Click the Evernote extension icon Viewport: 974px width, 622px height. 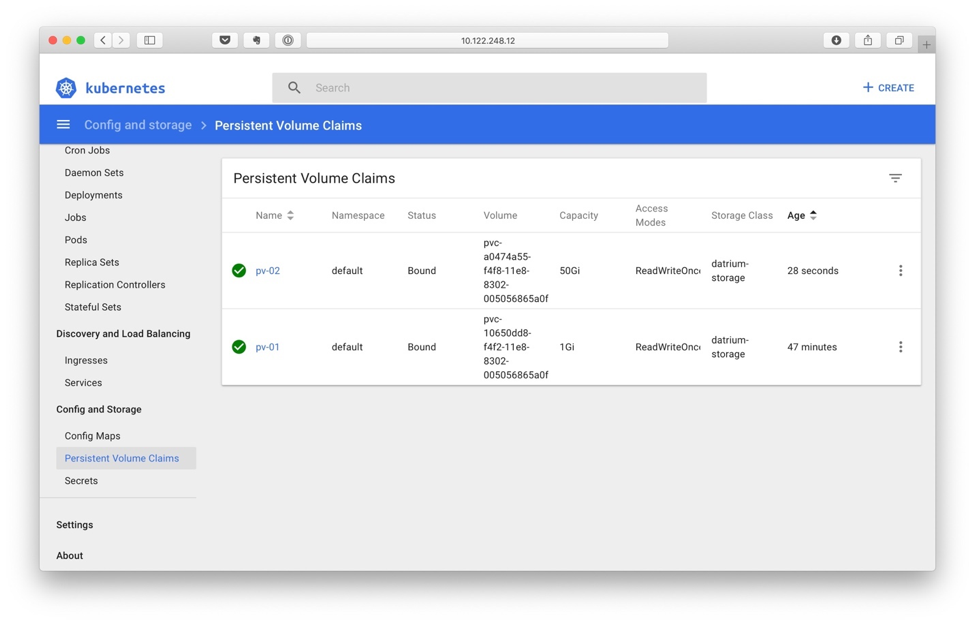pos(257,40)
